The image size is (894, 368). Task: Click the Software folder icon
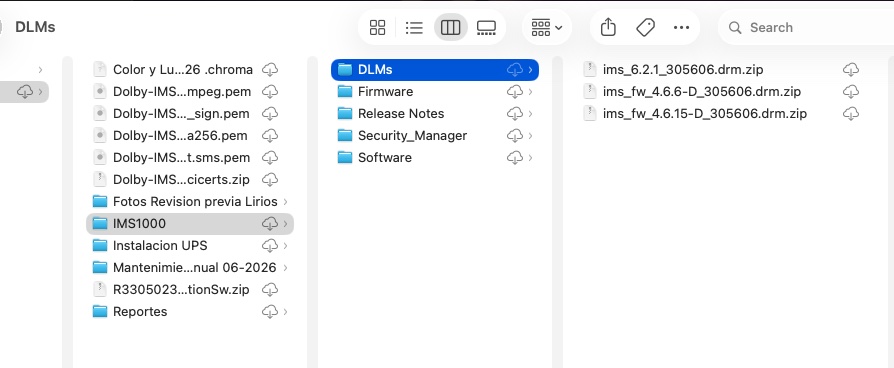(x=344, y=157)
